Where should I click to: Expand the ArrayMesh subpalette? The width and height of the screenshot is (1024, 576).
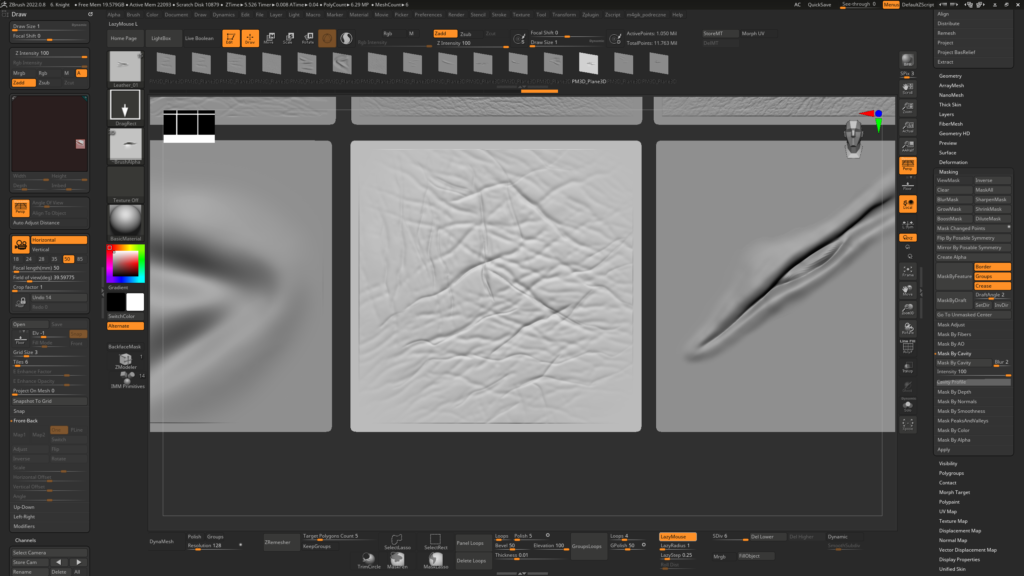[x=952, y=86]
